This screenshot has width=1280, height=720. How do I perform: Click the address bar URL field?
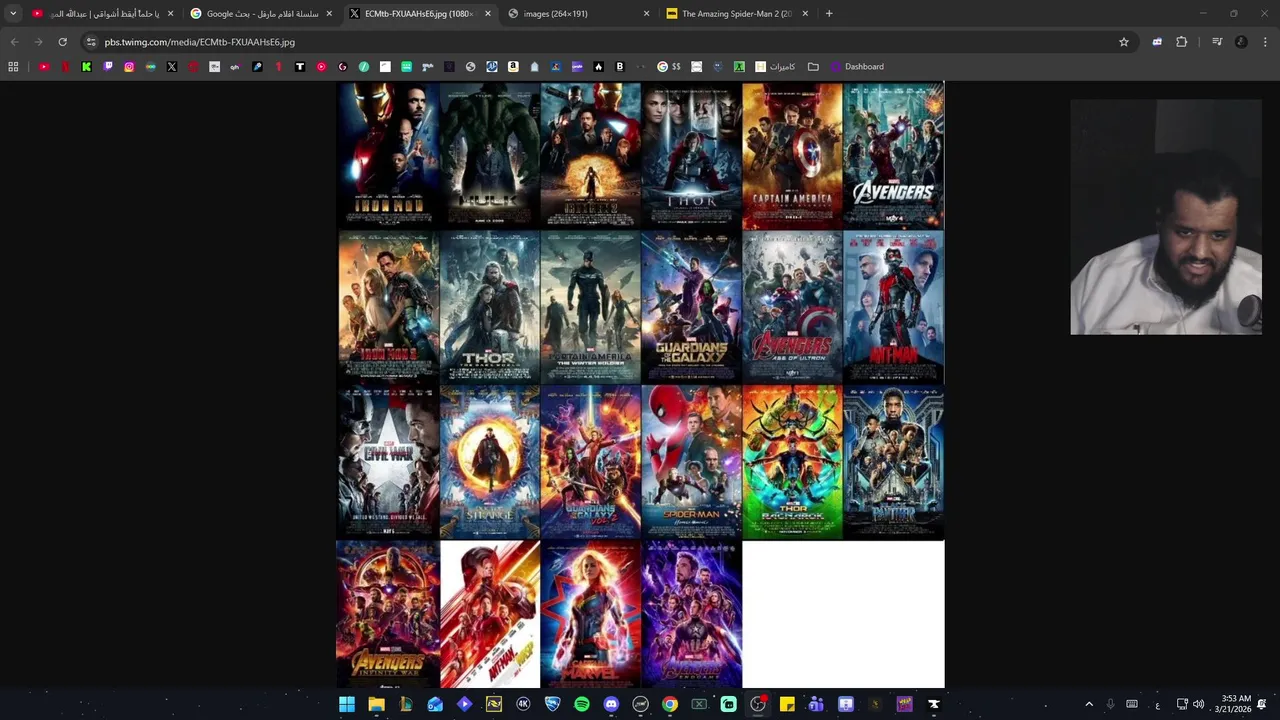pyautogui.click(x=600, y=42)
